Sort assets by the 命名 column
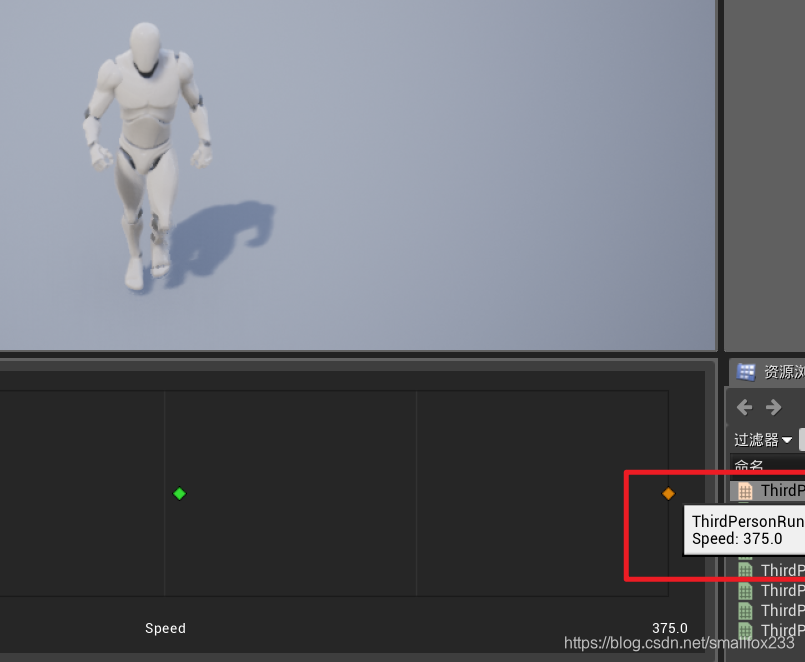Image resolution: width=805 pixels, height=662 pixels. [x=768, y=465]
